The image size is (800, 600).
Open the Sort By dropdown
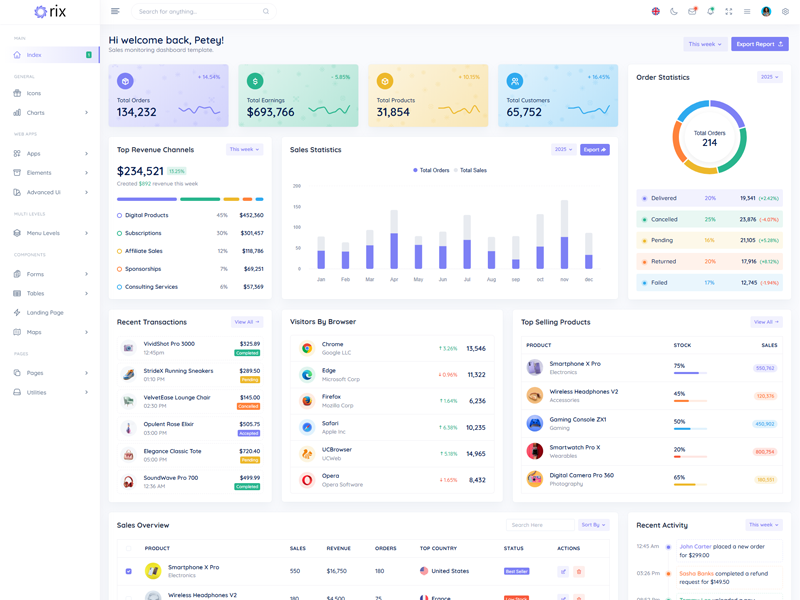[593, 524]
